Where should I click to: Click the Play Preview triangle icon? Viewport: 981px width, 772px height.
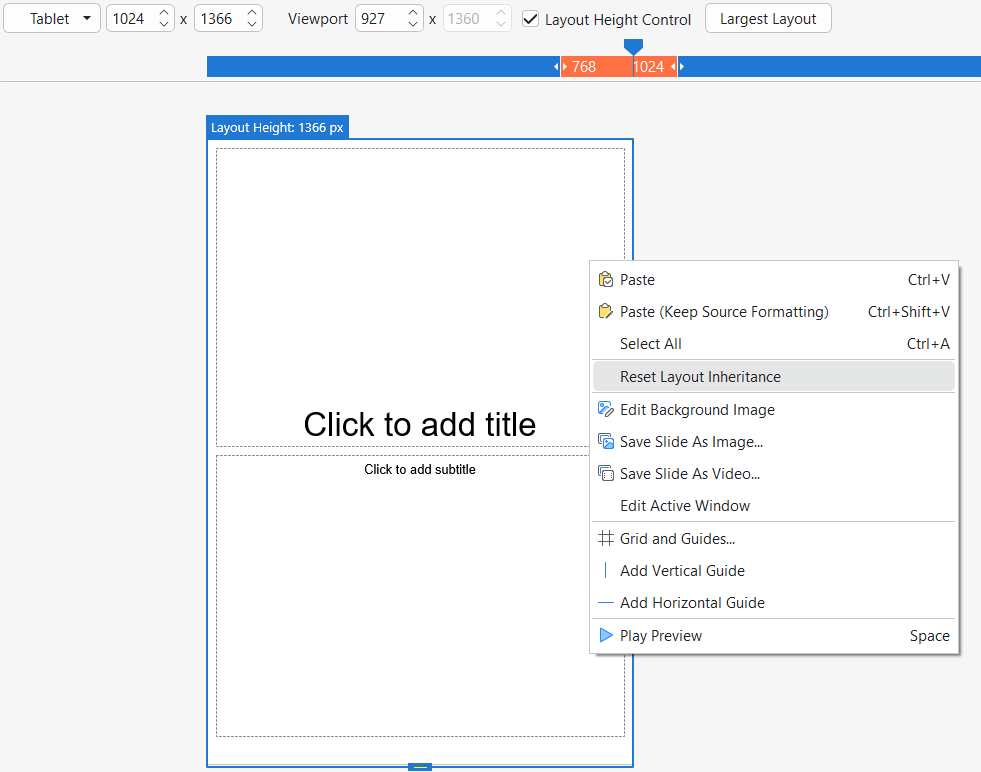point(605,636)
